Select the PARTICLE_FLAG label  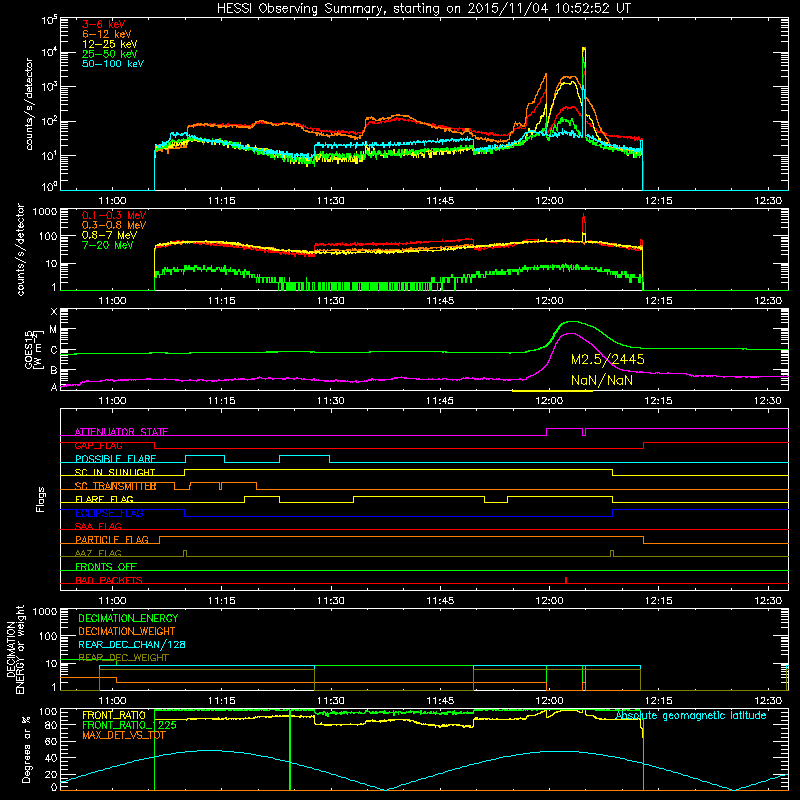point(112,540)
